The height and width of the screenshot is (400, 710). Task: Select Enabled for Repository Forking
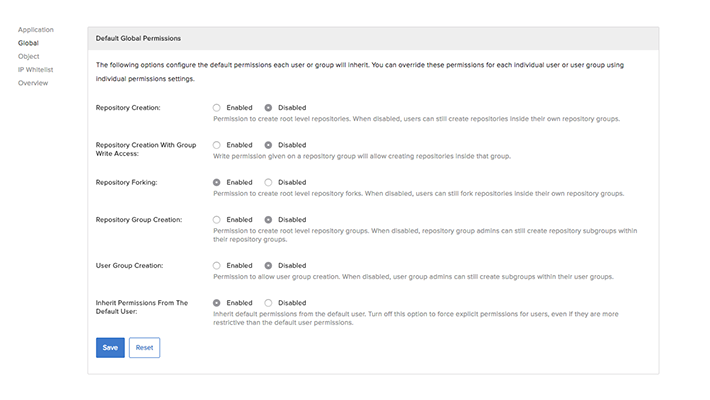(217, 182)
